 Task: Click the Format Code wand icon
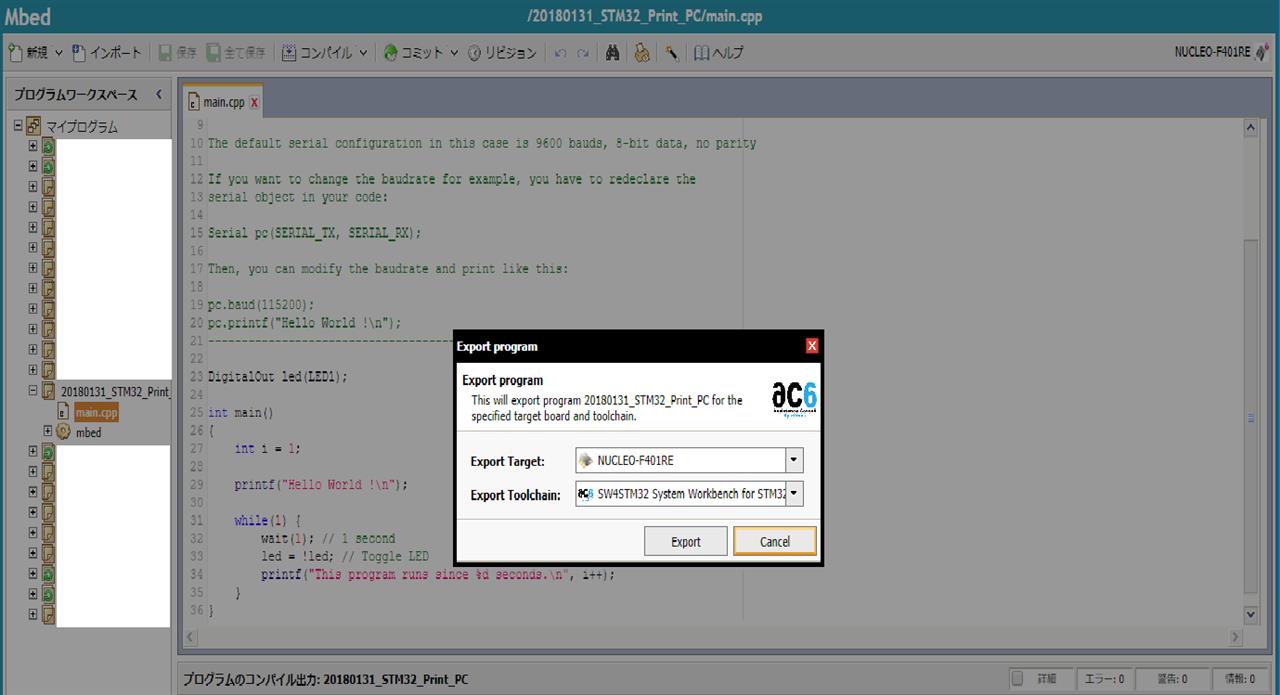click(x=672, y=53)
